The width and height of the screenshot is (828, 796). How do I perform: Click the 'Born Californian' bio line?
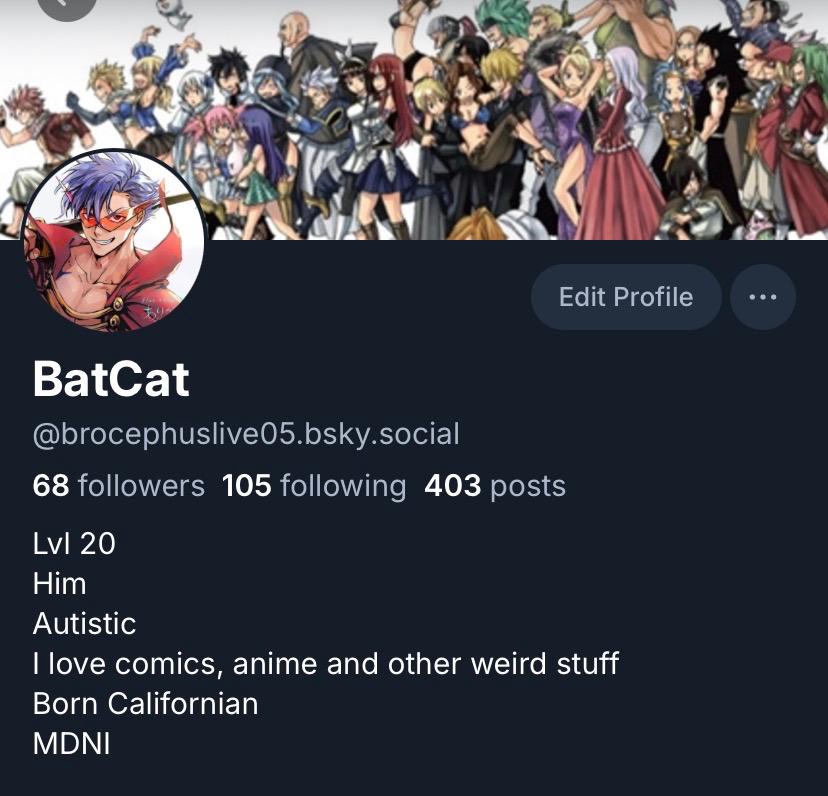point(145,704)
